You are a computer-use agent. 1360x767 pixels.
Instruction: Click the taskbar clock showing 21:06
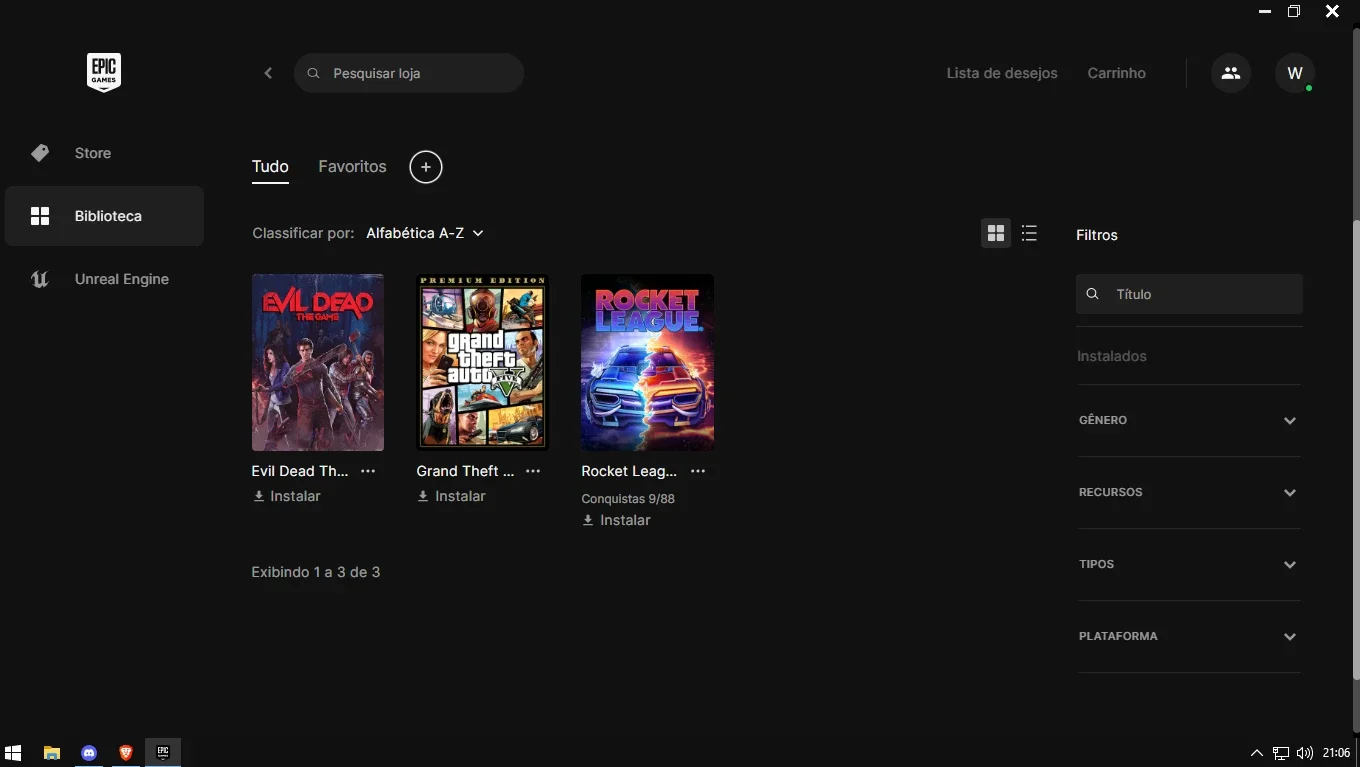pyautogui.click(x=1336, y=753)
